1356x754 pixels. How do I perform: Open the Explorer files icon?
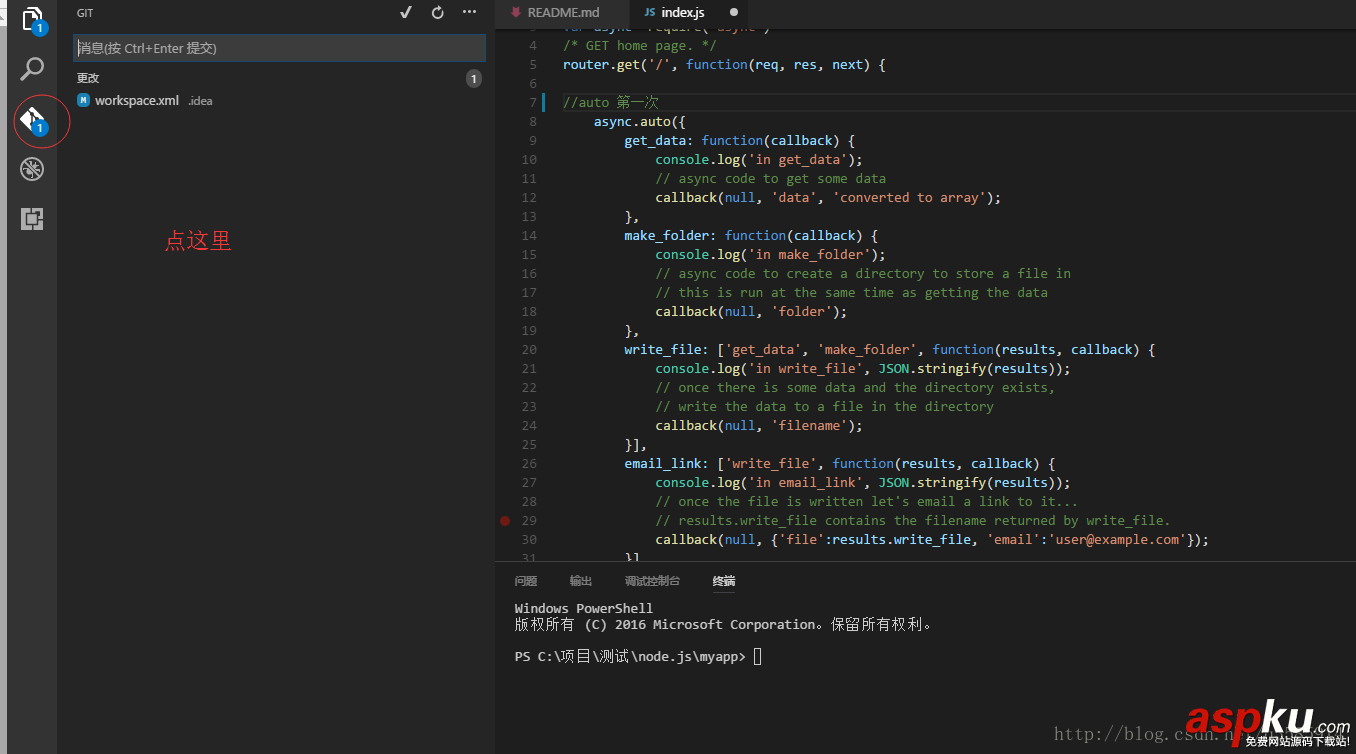32,19
